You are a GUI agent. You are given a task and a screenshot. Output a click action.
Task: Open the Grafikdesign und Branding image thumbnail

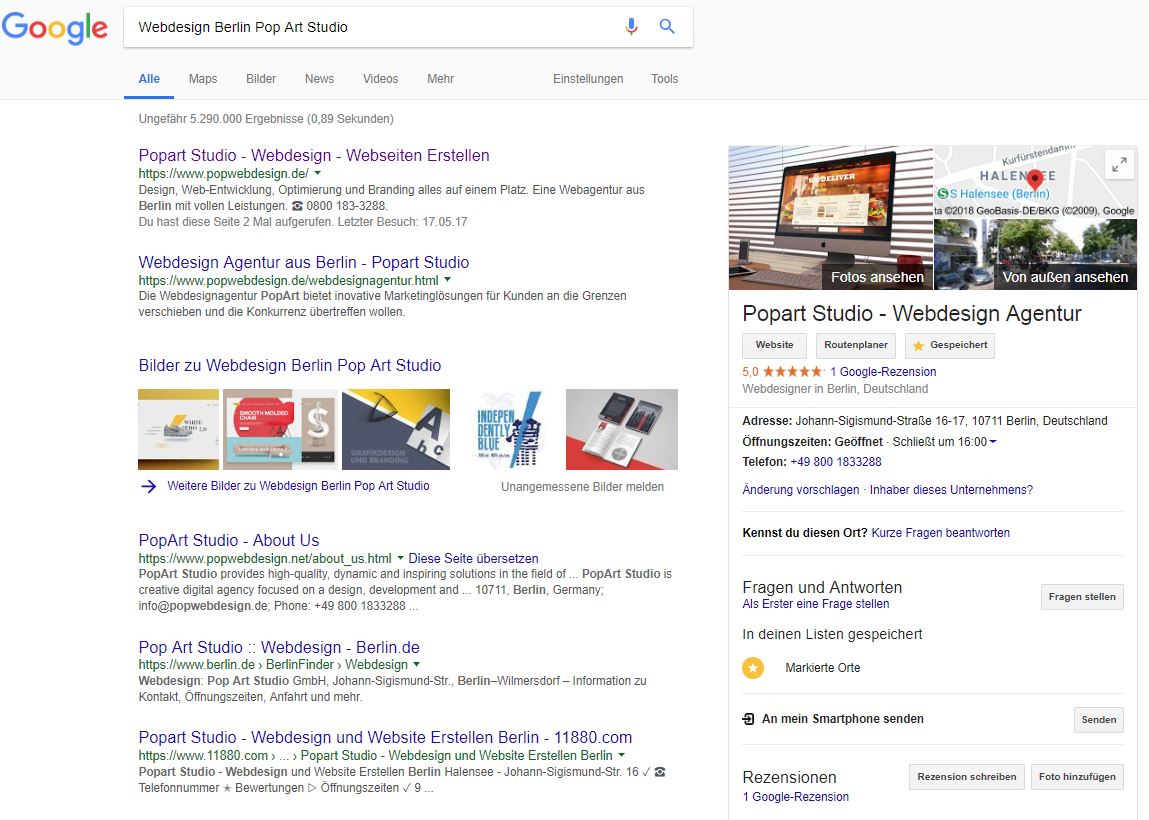pyautogui.click(x=396, y=429)
